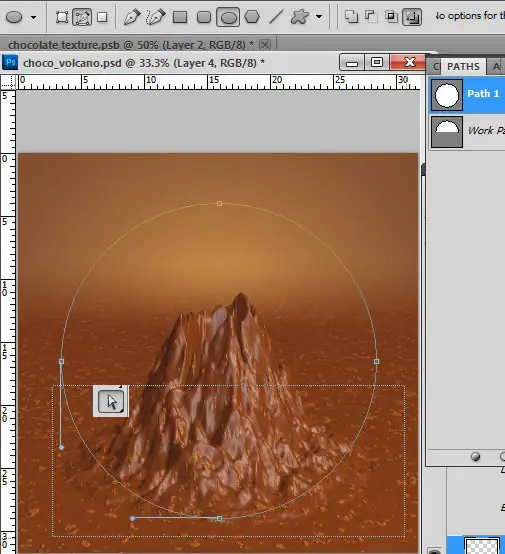Switch to chocolate texture.psb document tab
The height and width of the screenshot is (554, 505).
point(131,45)
